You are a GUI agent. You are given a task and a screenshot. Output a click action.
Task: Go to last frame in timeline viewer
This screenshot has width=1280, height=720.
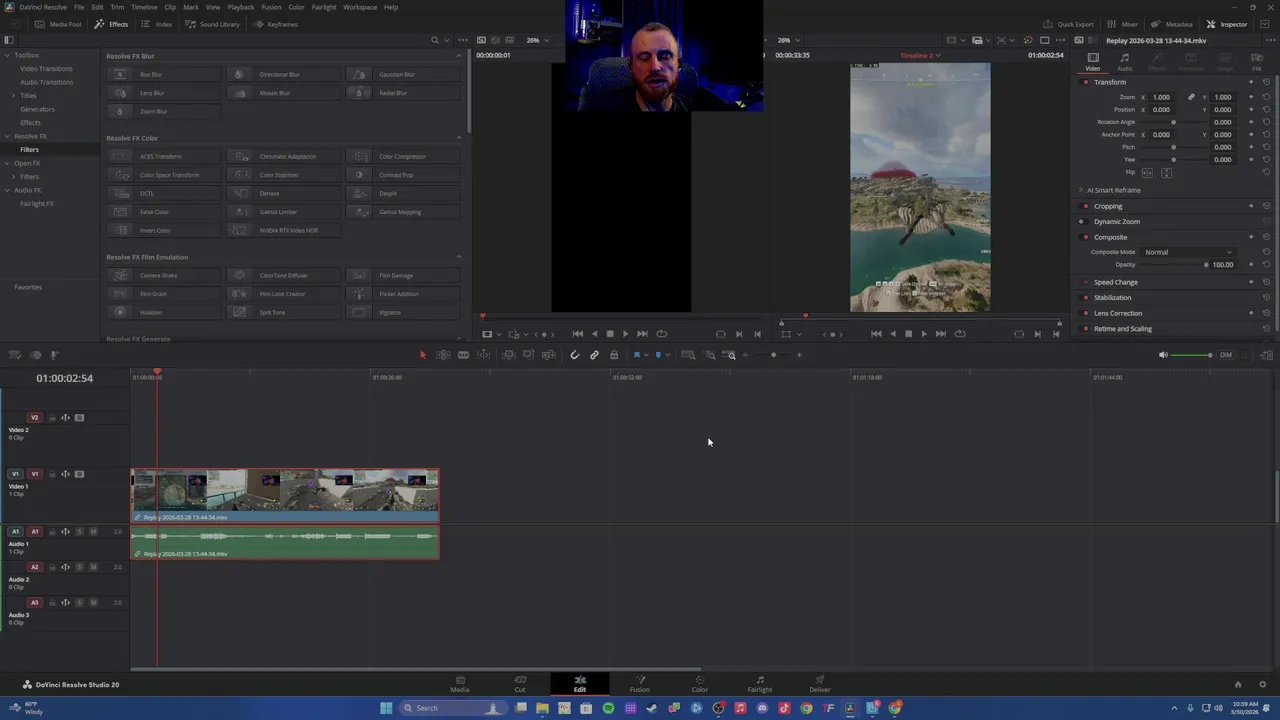tap(940, 334)
